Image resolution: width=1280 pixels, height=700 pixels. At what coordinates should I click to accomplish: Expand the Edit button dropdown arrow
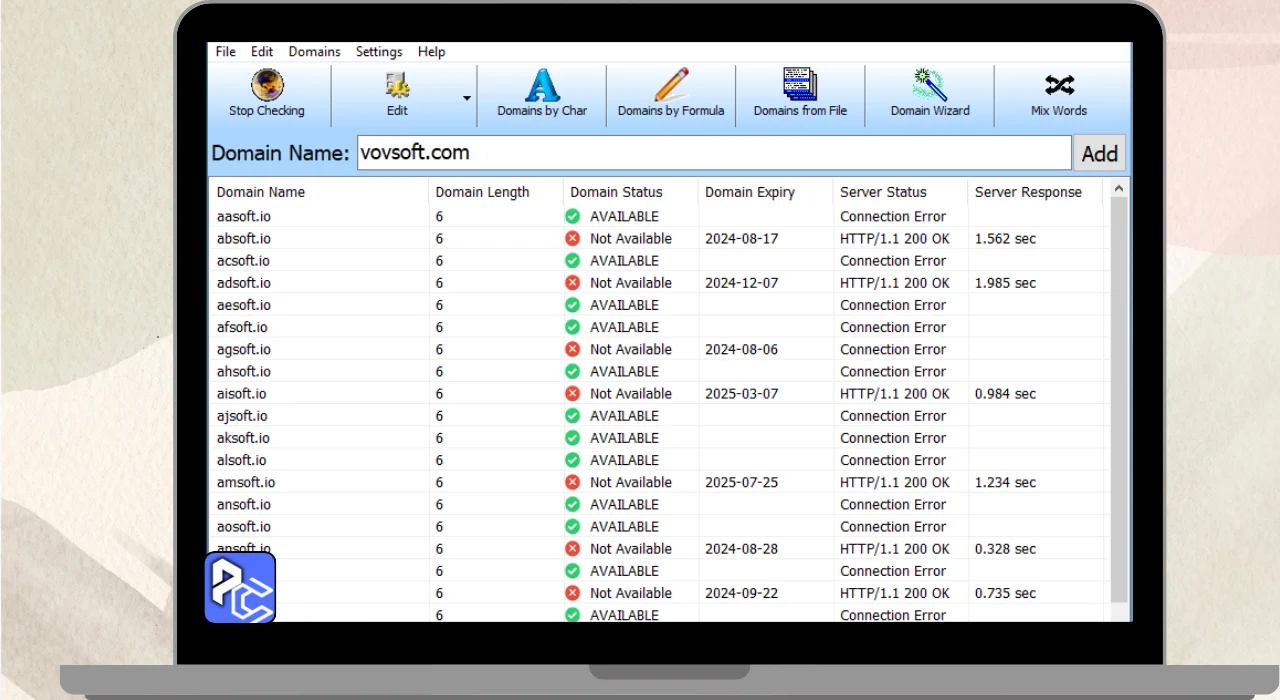pyautogui.click(x=466, y=98)
